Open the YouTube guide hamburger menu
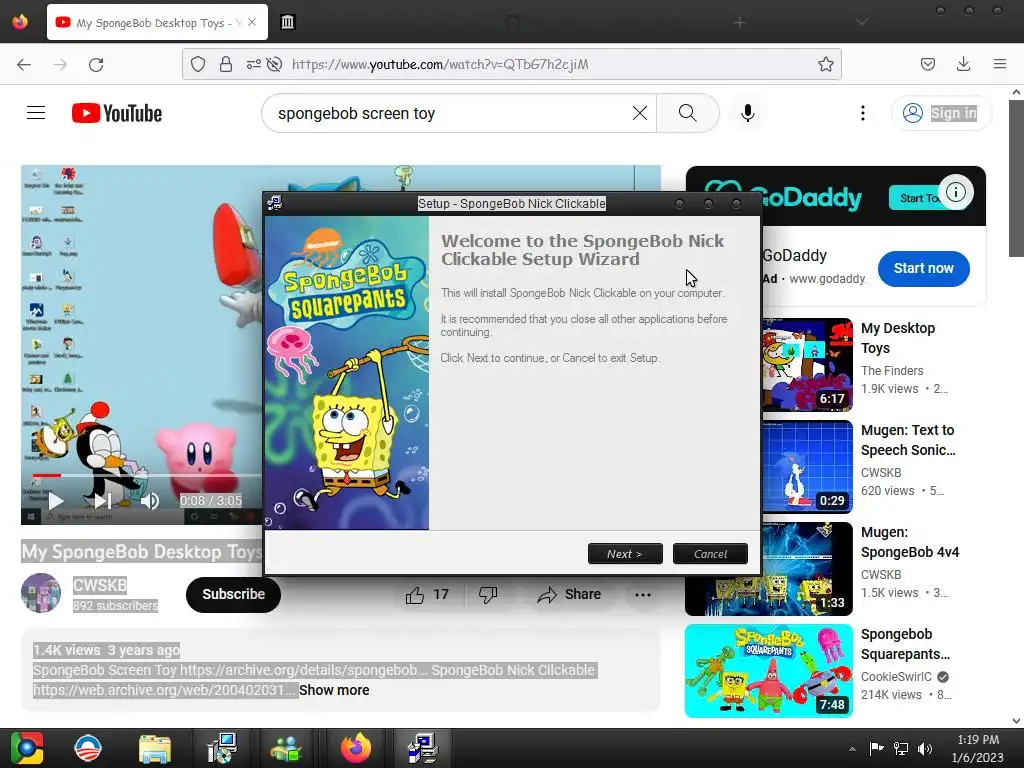The image size is (1024, 768). click(x=36, y=113)
